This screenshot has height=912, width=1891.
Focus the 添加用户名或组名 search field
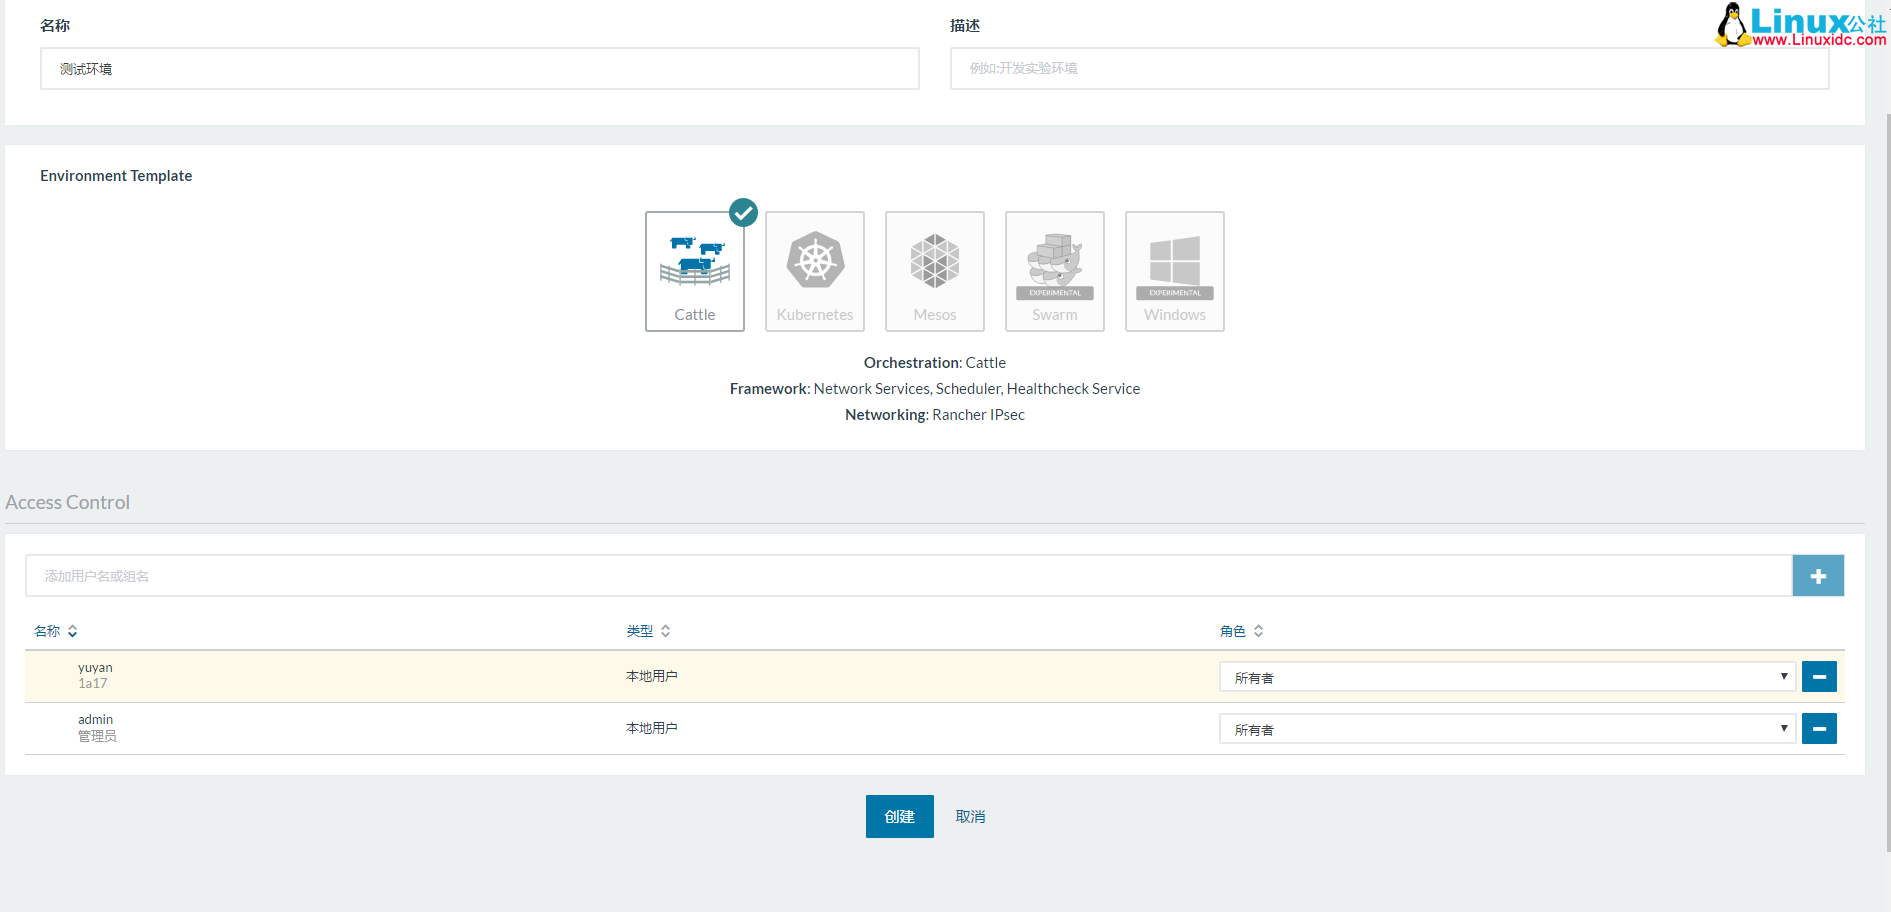pos(908,576)
